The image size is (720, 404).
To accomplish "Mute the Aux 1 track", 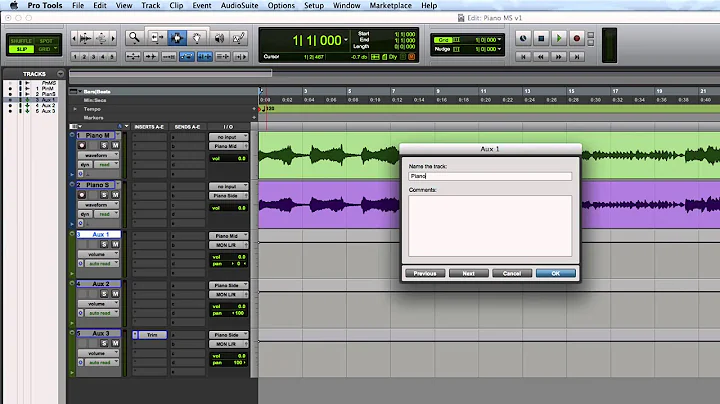I will (115, 245).
